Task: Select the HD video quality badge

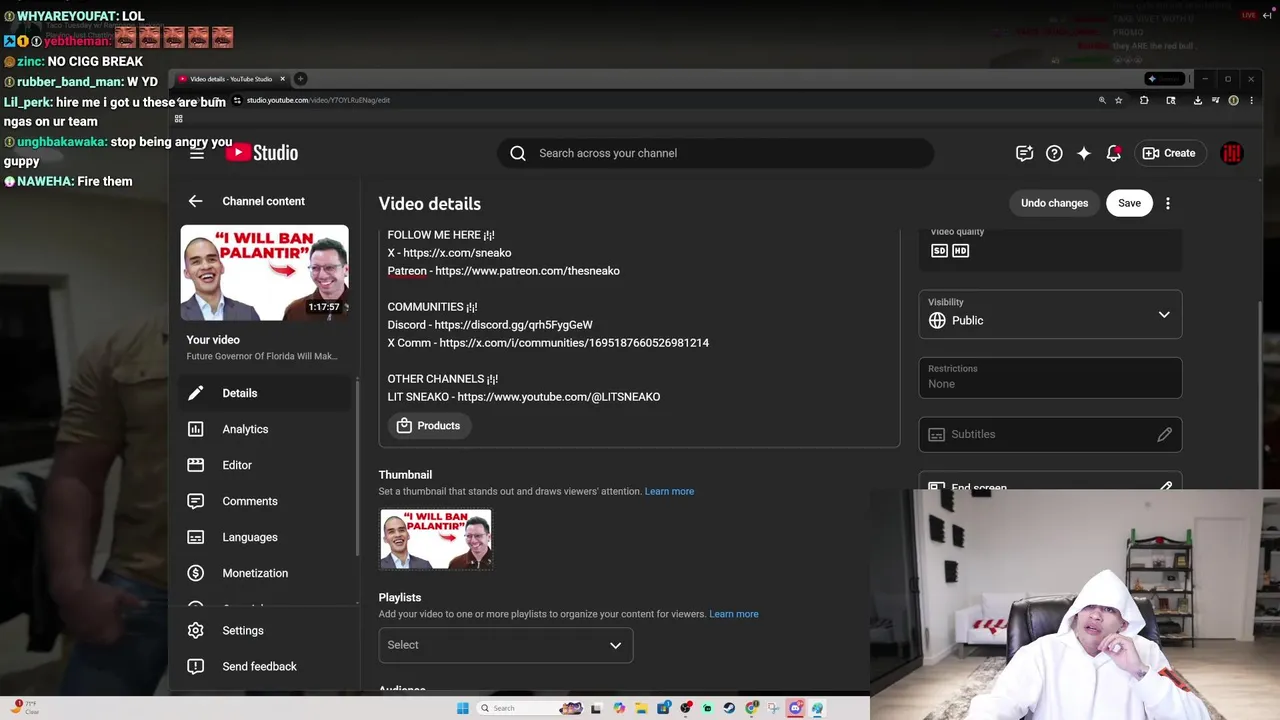Action: [x=960, y=251]
